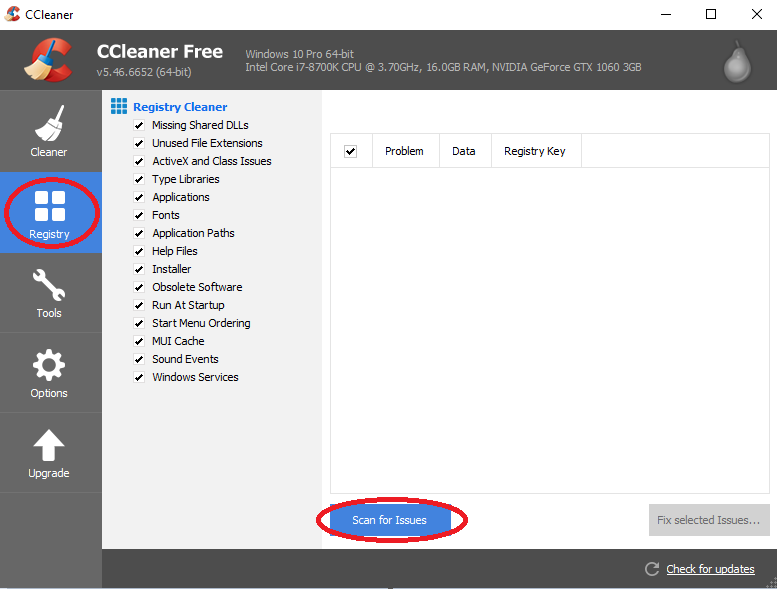The image size is (777, 589).
Task: Uncheck Windows Services
Action: pos(139,377)
